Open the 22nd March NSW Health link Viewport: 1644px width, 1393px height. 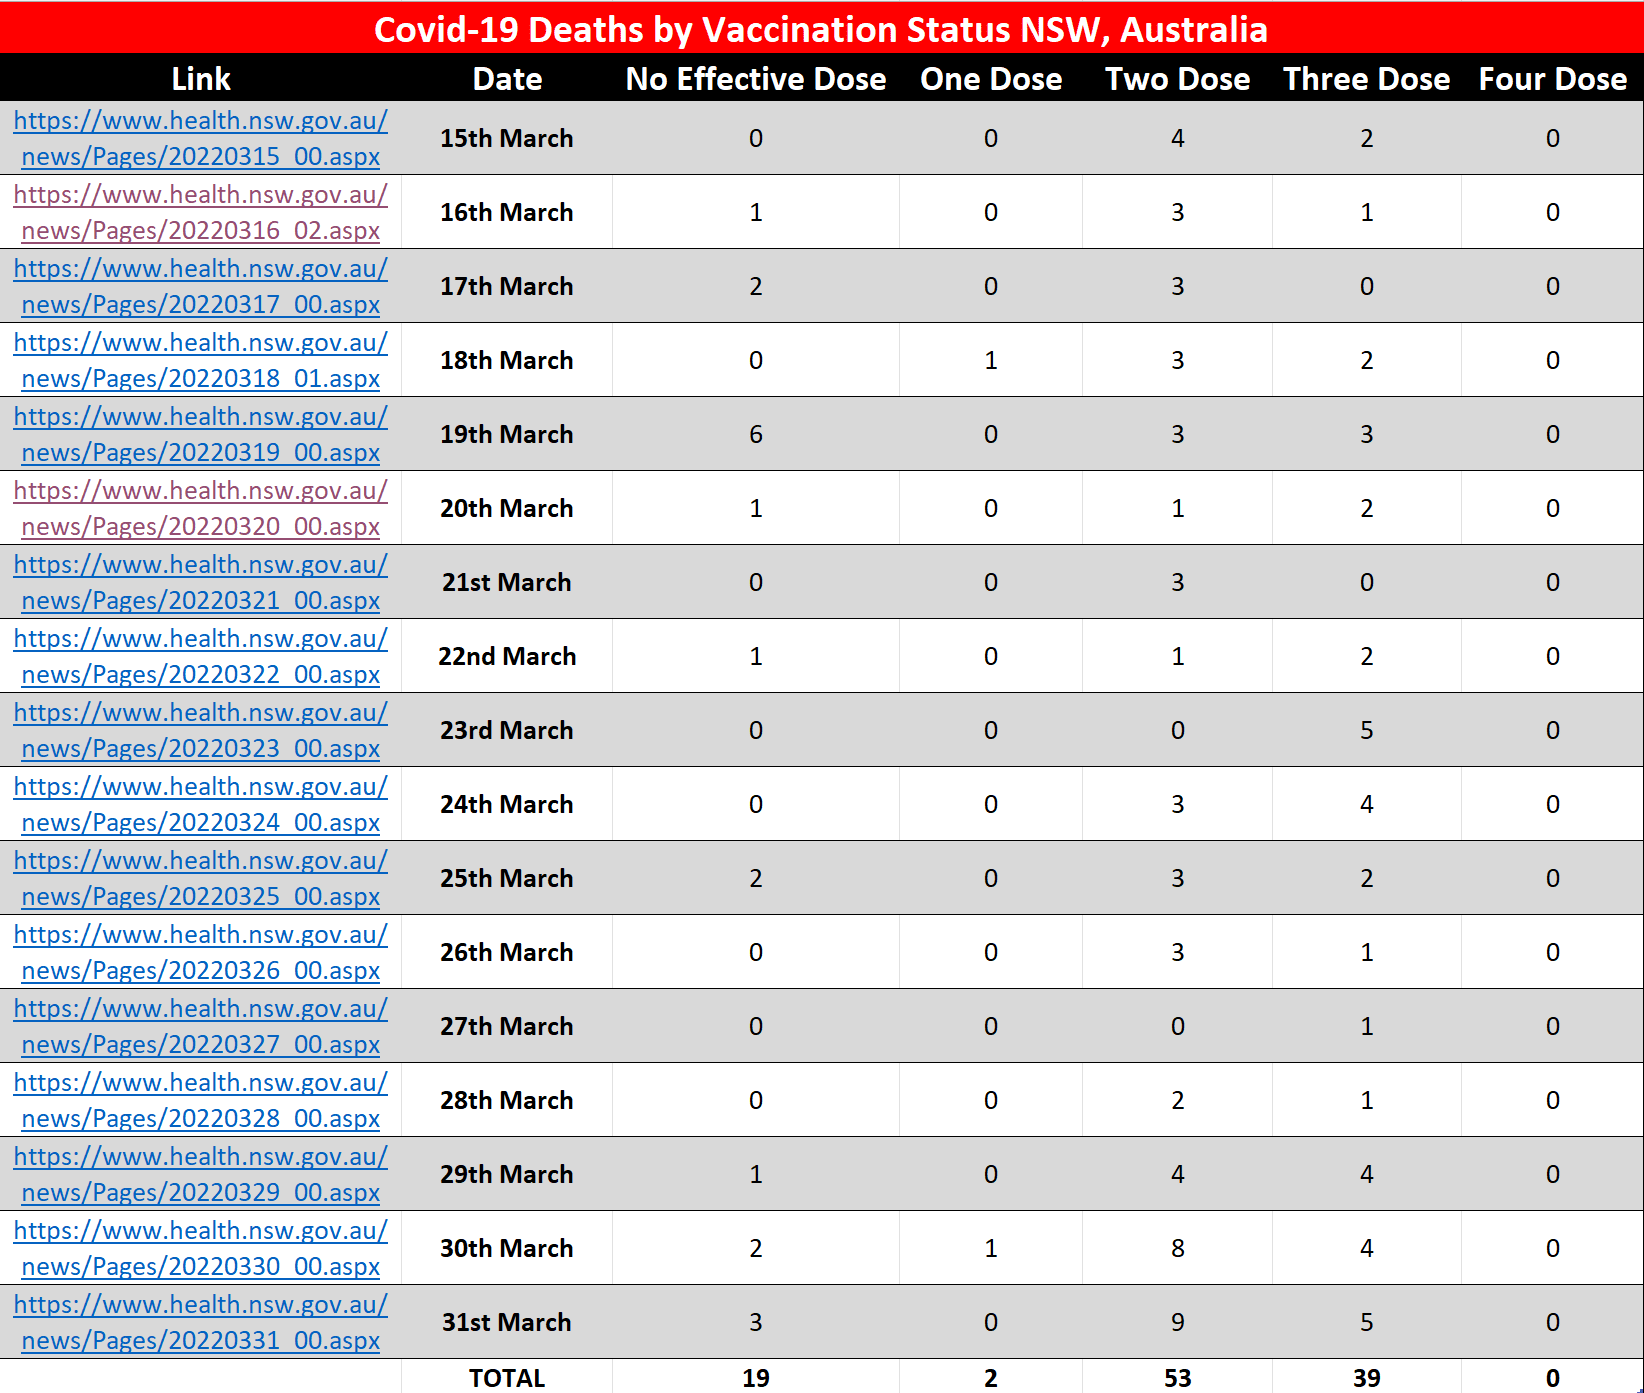coord(201,656)
